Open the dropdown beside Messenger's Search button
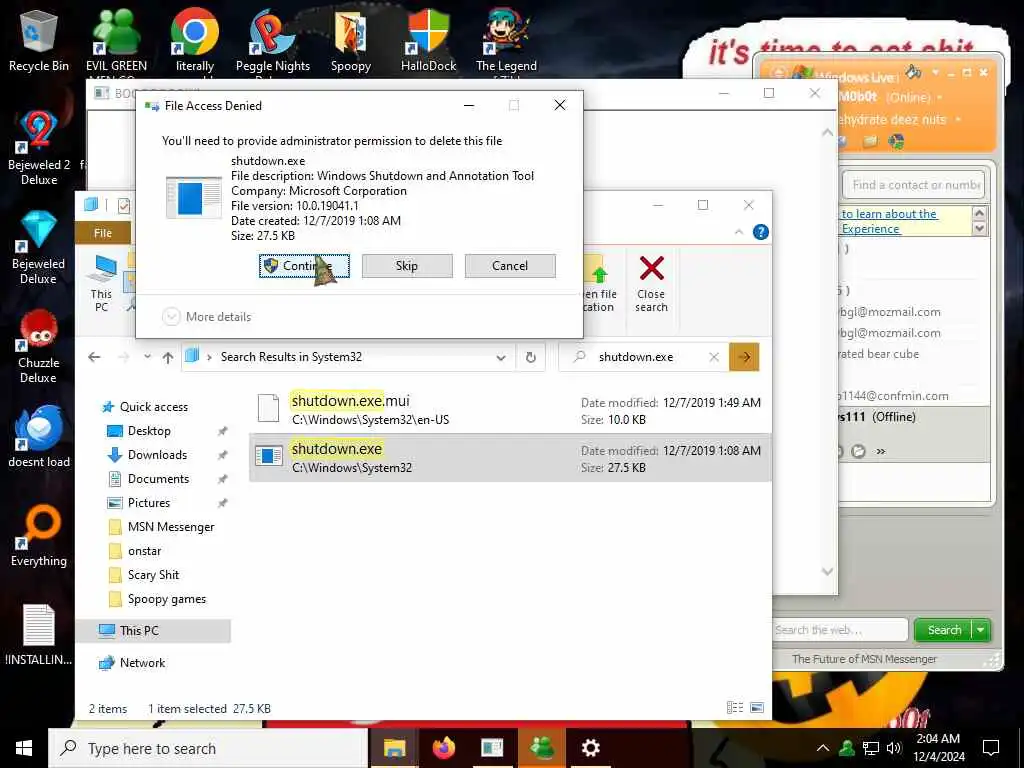The width and height of the screenshot is (1024, 768). coord(982,630)
